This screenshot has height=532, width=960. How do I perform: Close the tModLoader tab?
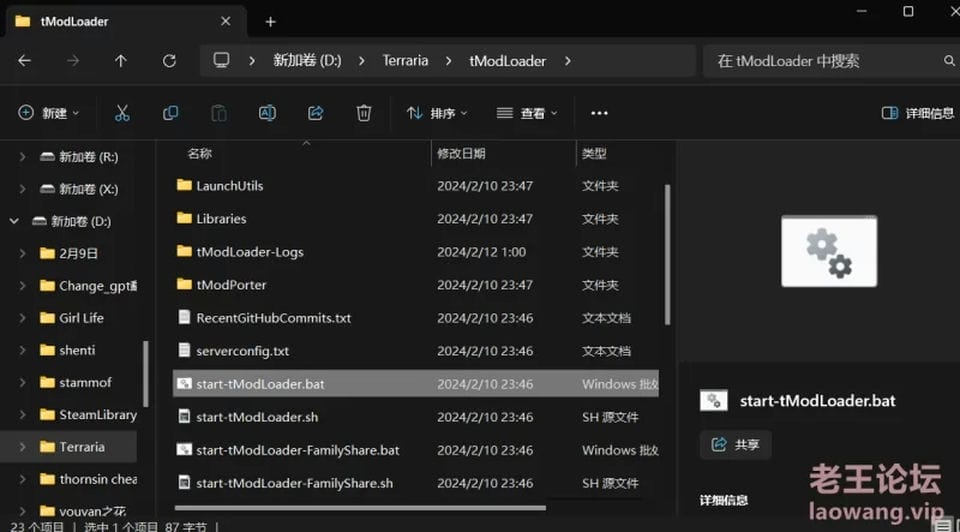point(225,21)
